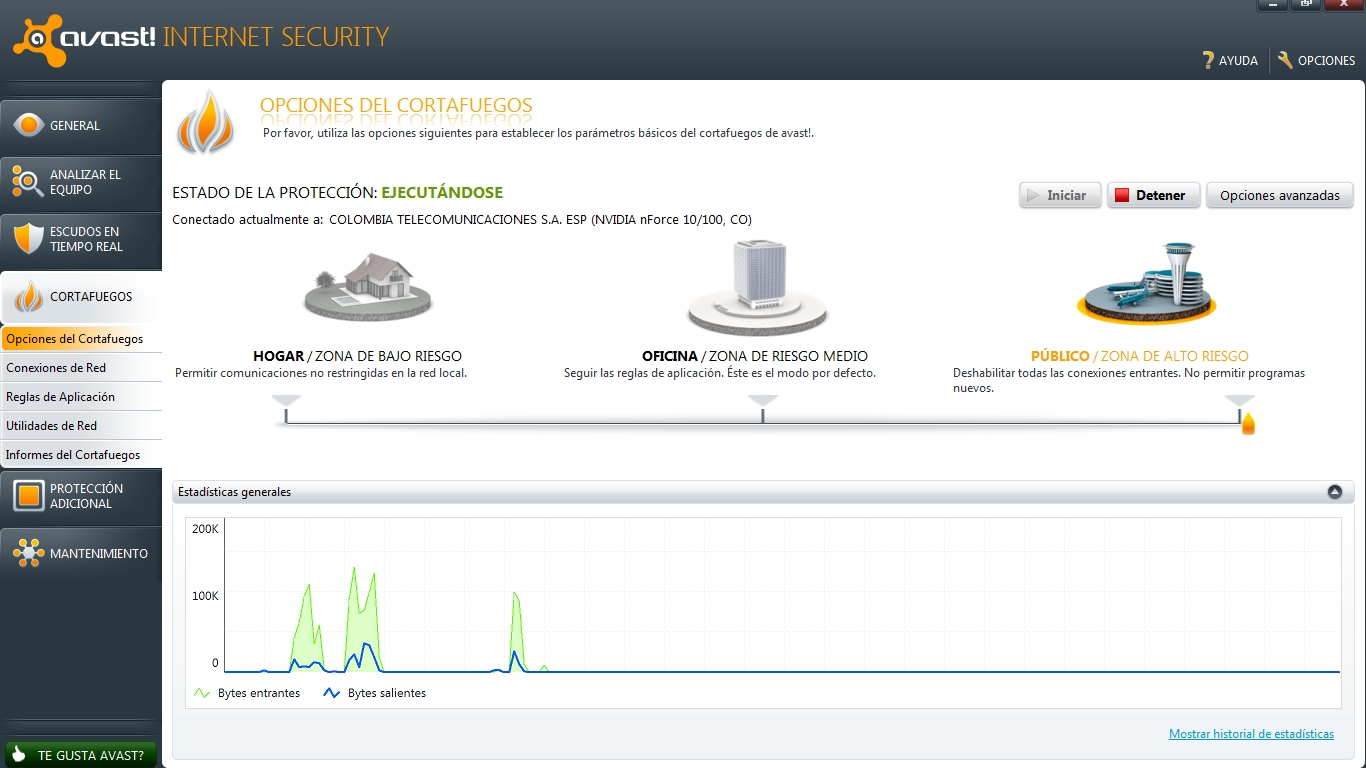
Task: Click Mostrar historial de estadísticas link
Action: click(1251, 734)
